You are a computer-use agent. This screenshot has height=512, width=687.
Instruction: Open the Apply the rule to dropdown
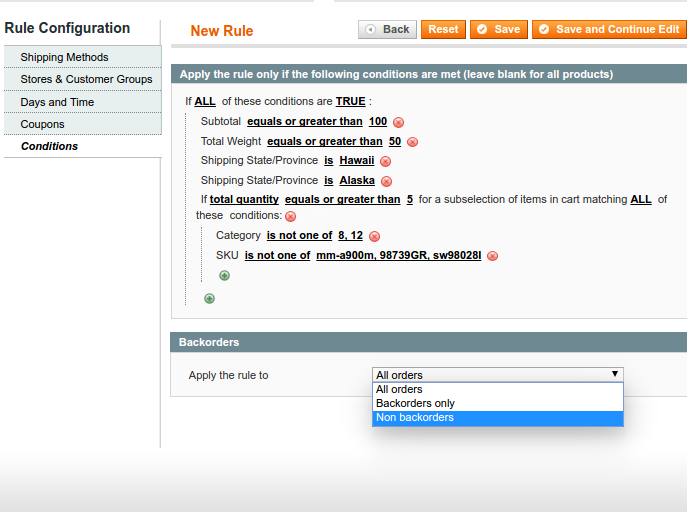(497, 374)
